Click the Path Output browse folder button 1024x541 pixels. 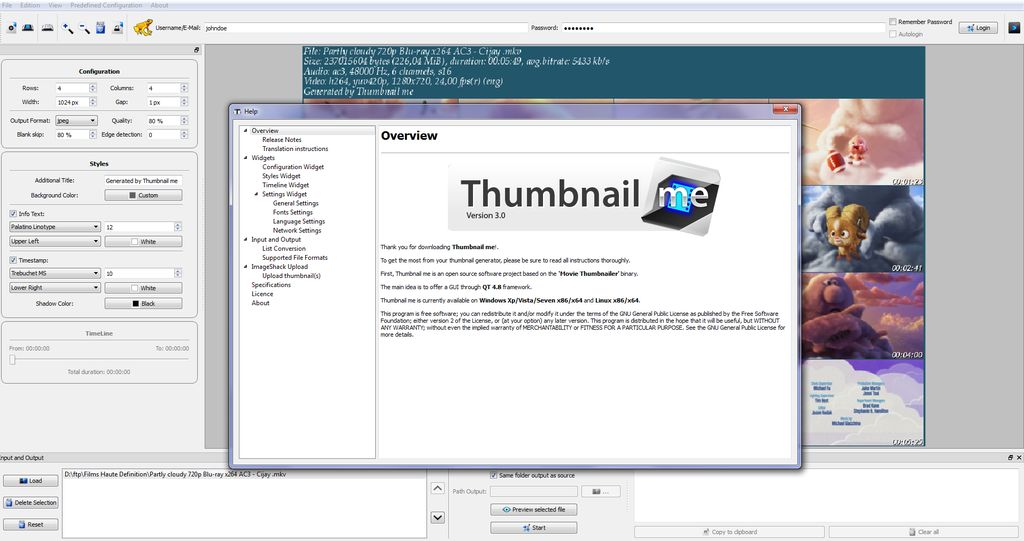600,491
